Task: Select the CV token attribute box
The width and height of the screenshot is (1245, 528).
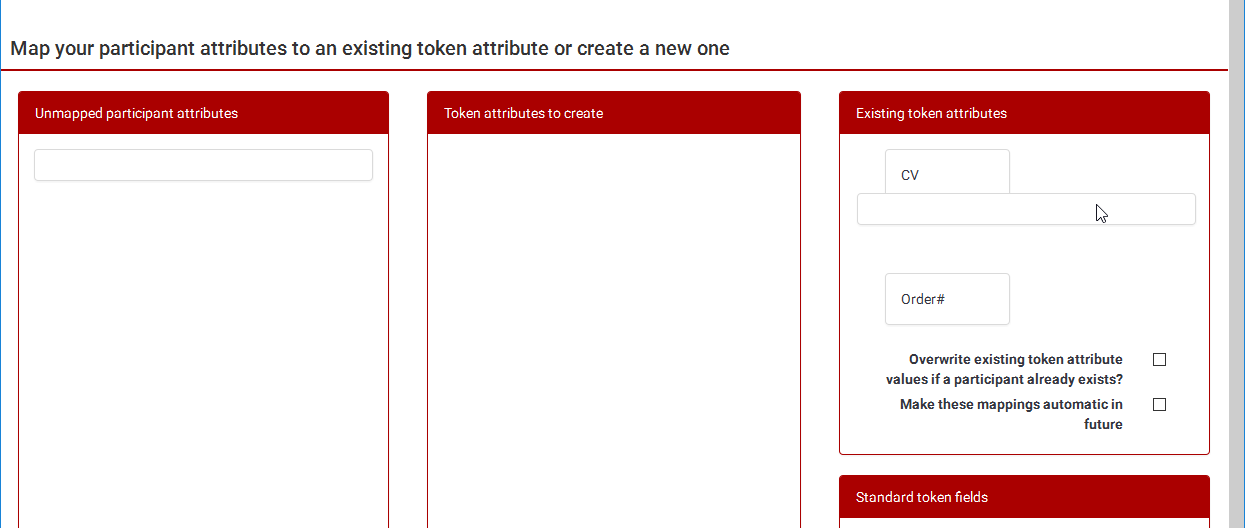Action: click(947, 172)
